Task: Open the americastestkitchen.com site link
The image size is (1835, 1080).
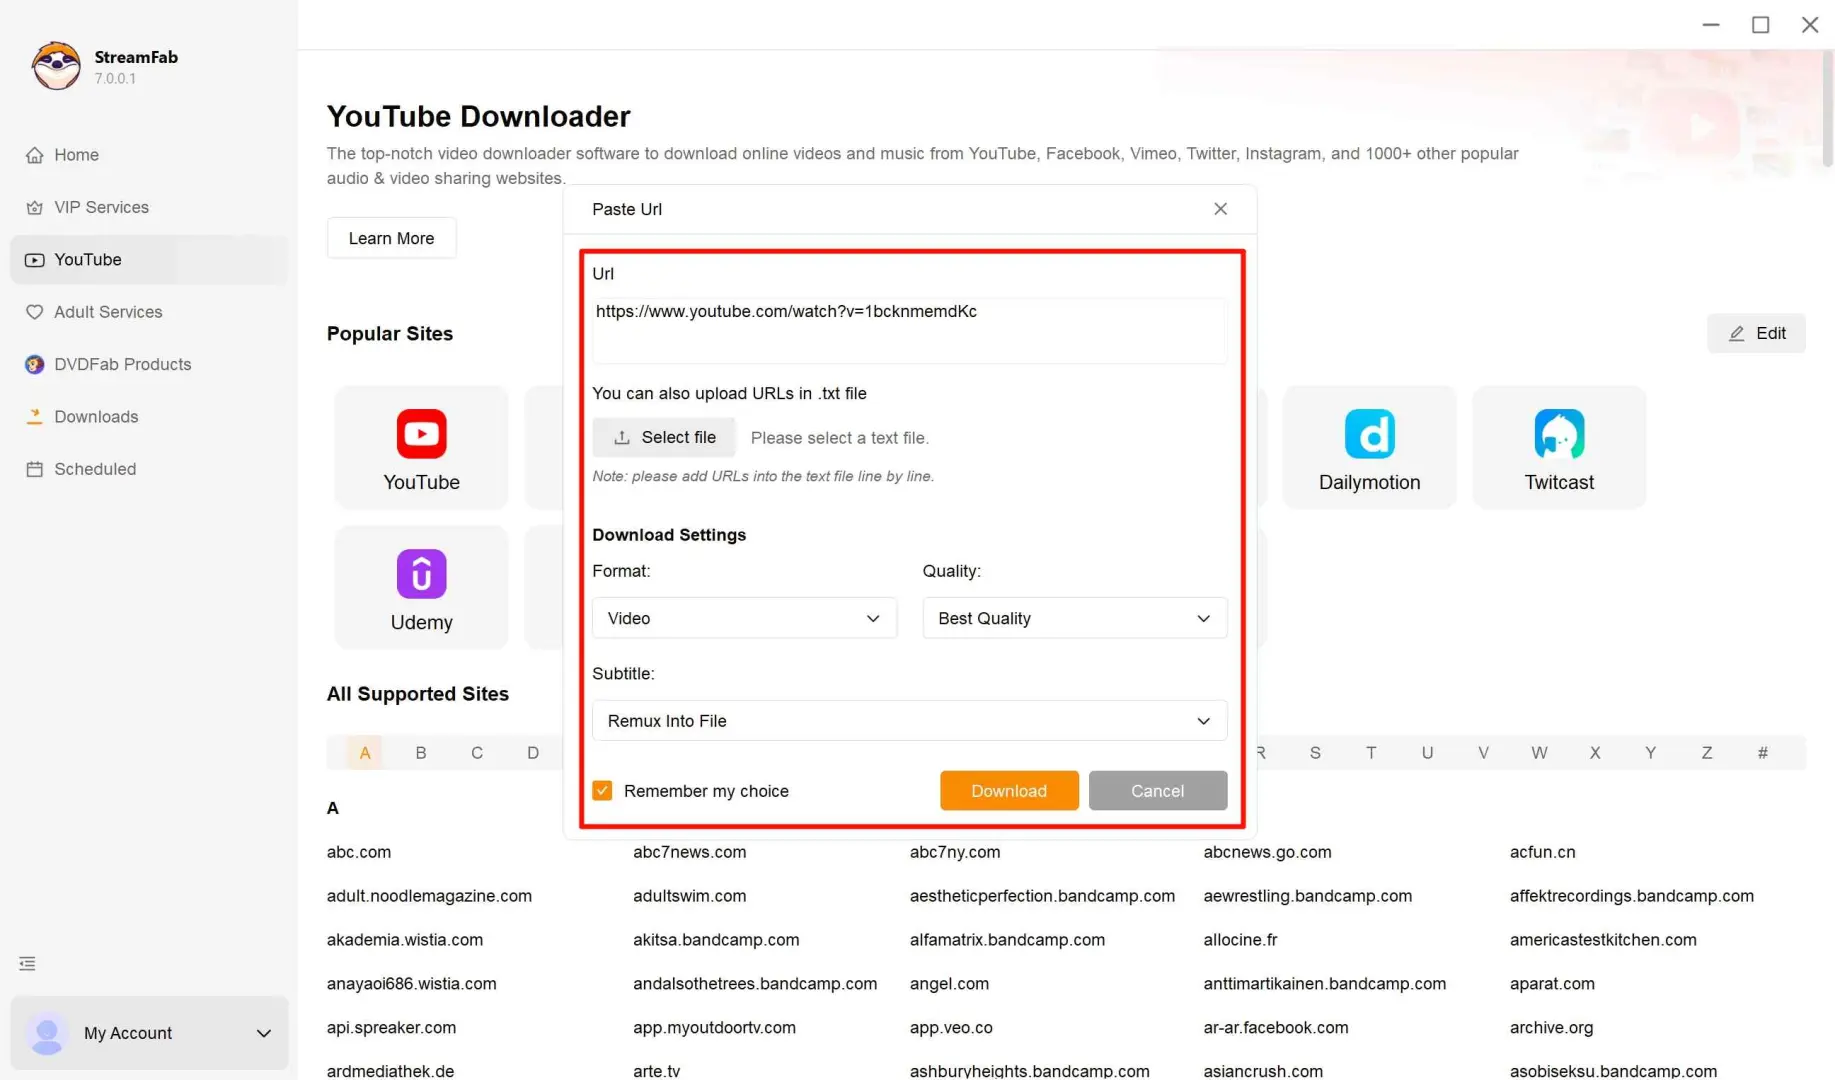Action: 1603,940
